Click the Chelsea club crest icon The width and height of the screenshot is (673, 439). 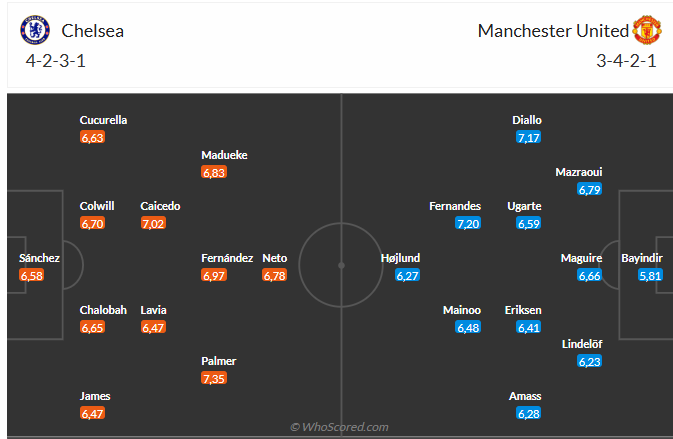35,30
